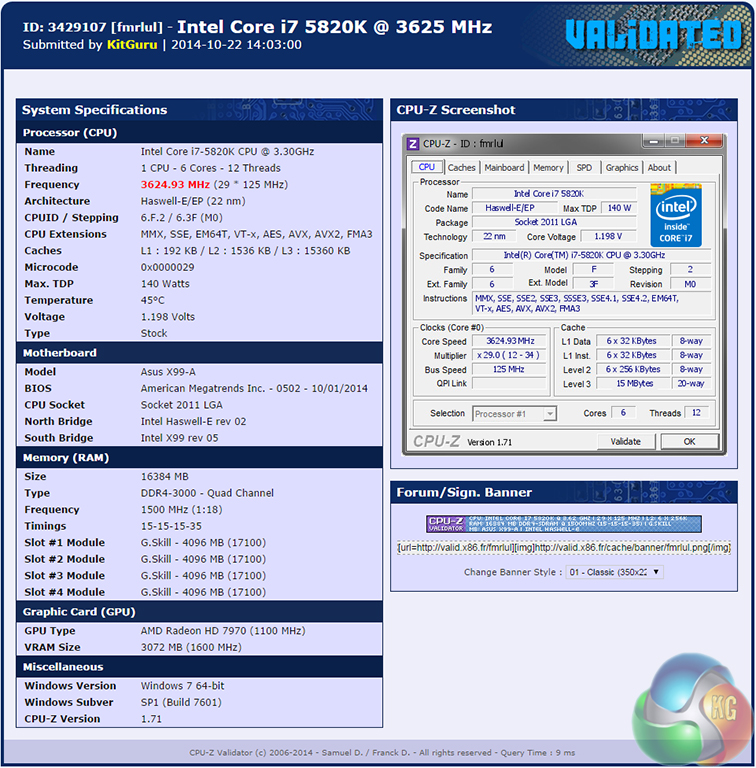Click the Level 3 cache field 15 MBytes
Viewport: 756px width, 768px height.
[x=635, y=384]
